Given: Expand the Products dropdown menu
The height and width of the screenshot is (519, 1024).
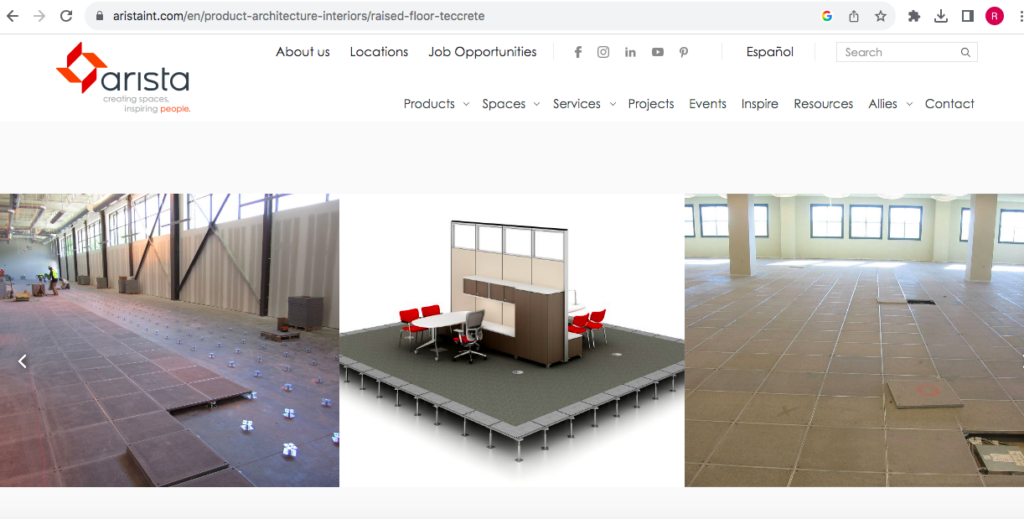Looking at the screenshot, I should [x=436, y=104].
